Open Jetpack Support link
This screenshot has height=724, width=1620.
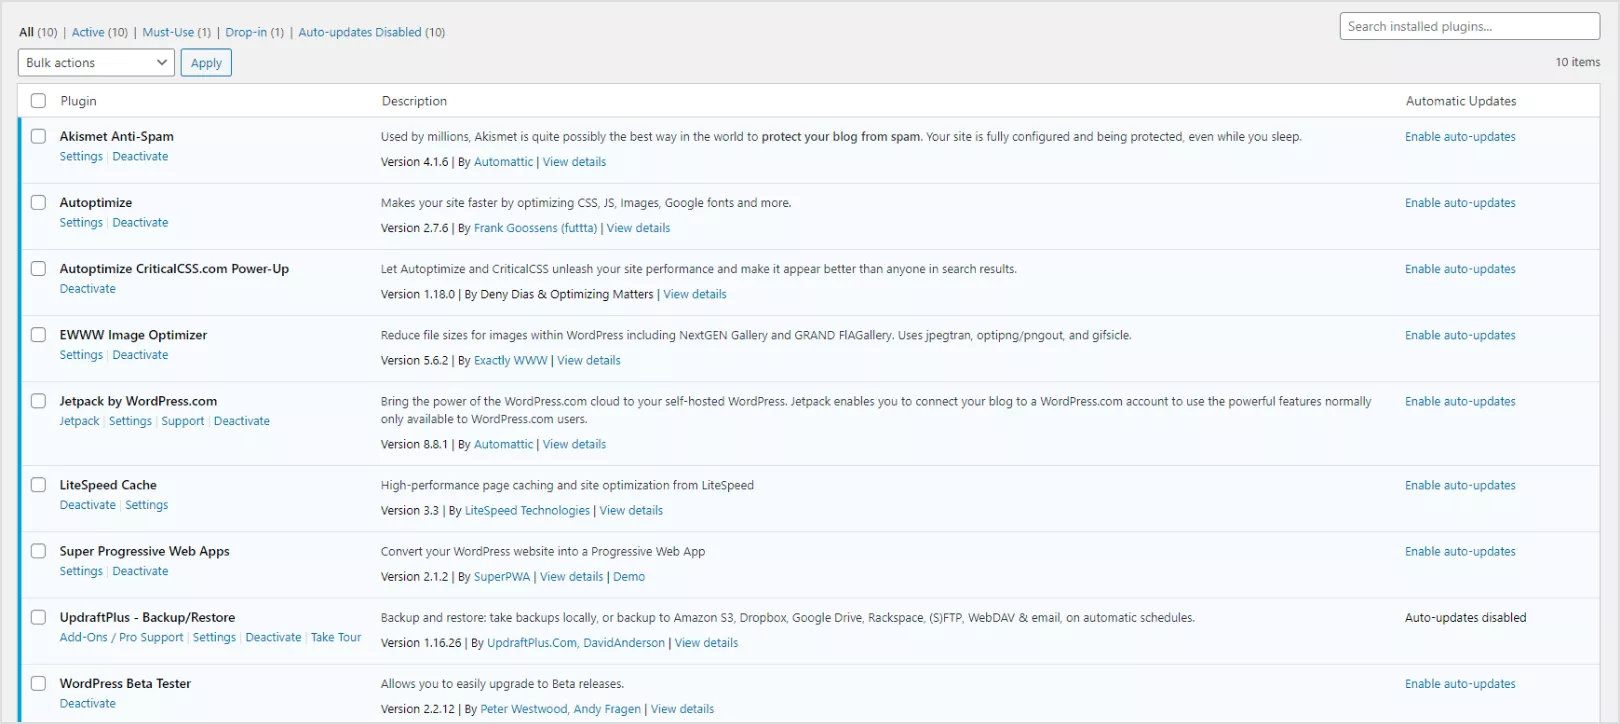coord(183,421)
